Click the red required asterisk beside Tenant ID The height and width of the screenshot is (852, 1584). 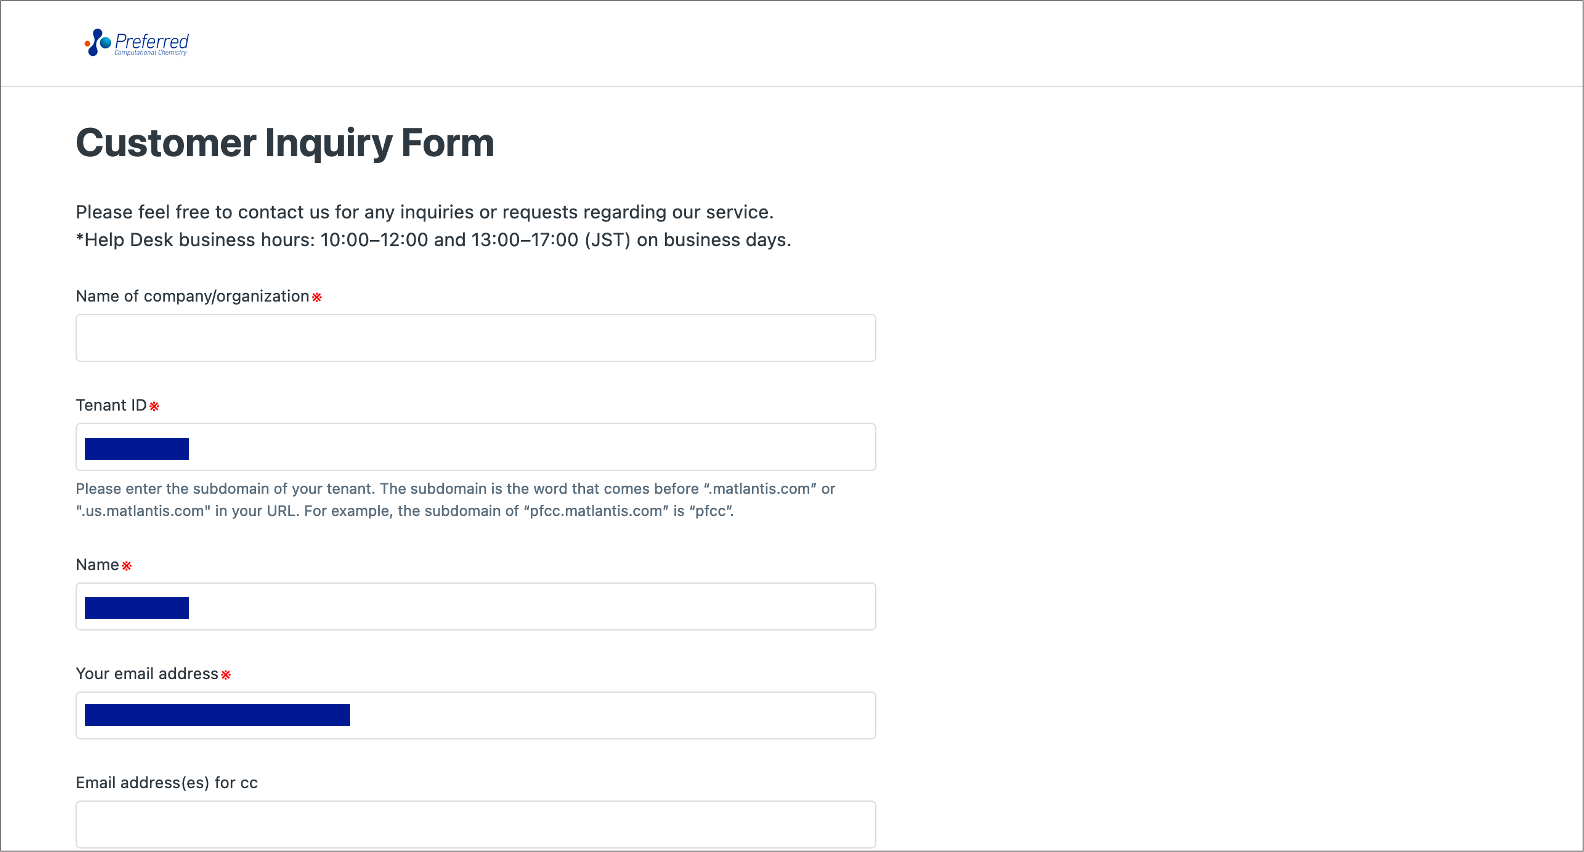[154, 406]
